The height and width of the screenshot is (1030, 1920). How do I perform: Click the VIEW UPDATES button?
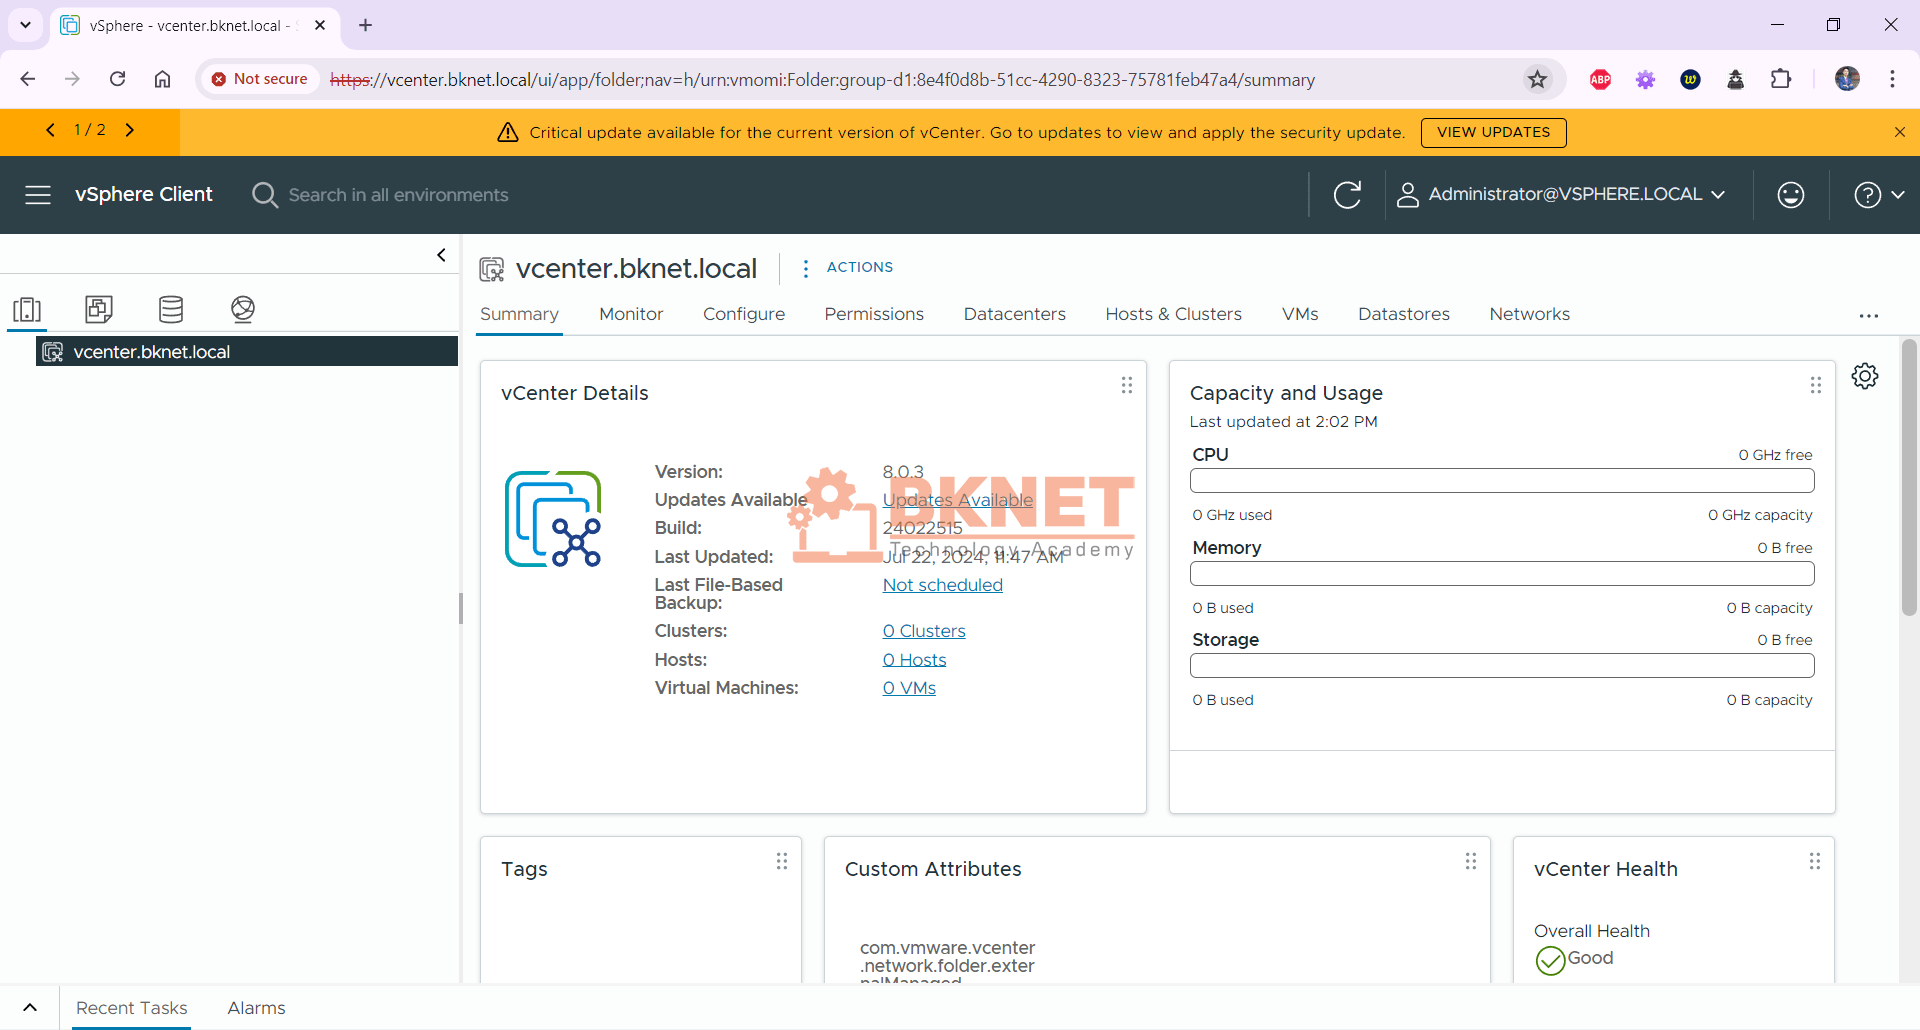point(1492,132)
